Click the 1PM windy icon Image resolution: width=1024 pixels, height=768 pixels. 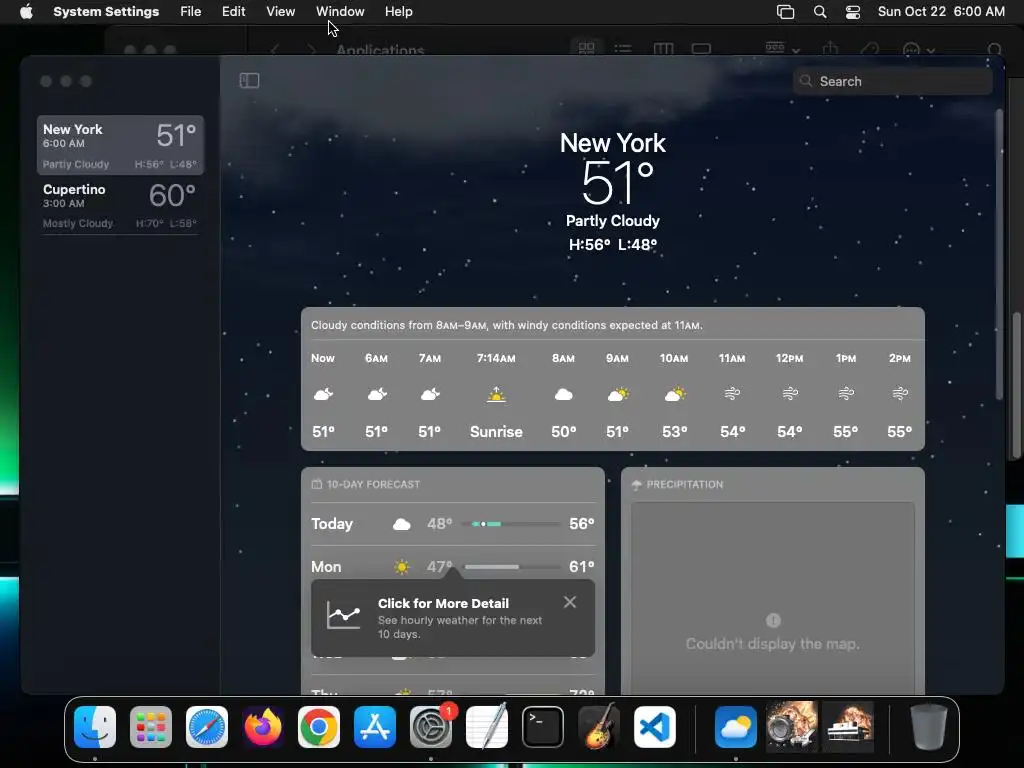pos(846,393)
